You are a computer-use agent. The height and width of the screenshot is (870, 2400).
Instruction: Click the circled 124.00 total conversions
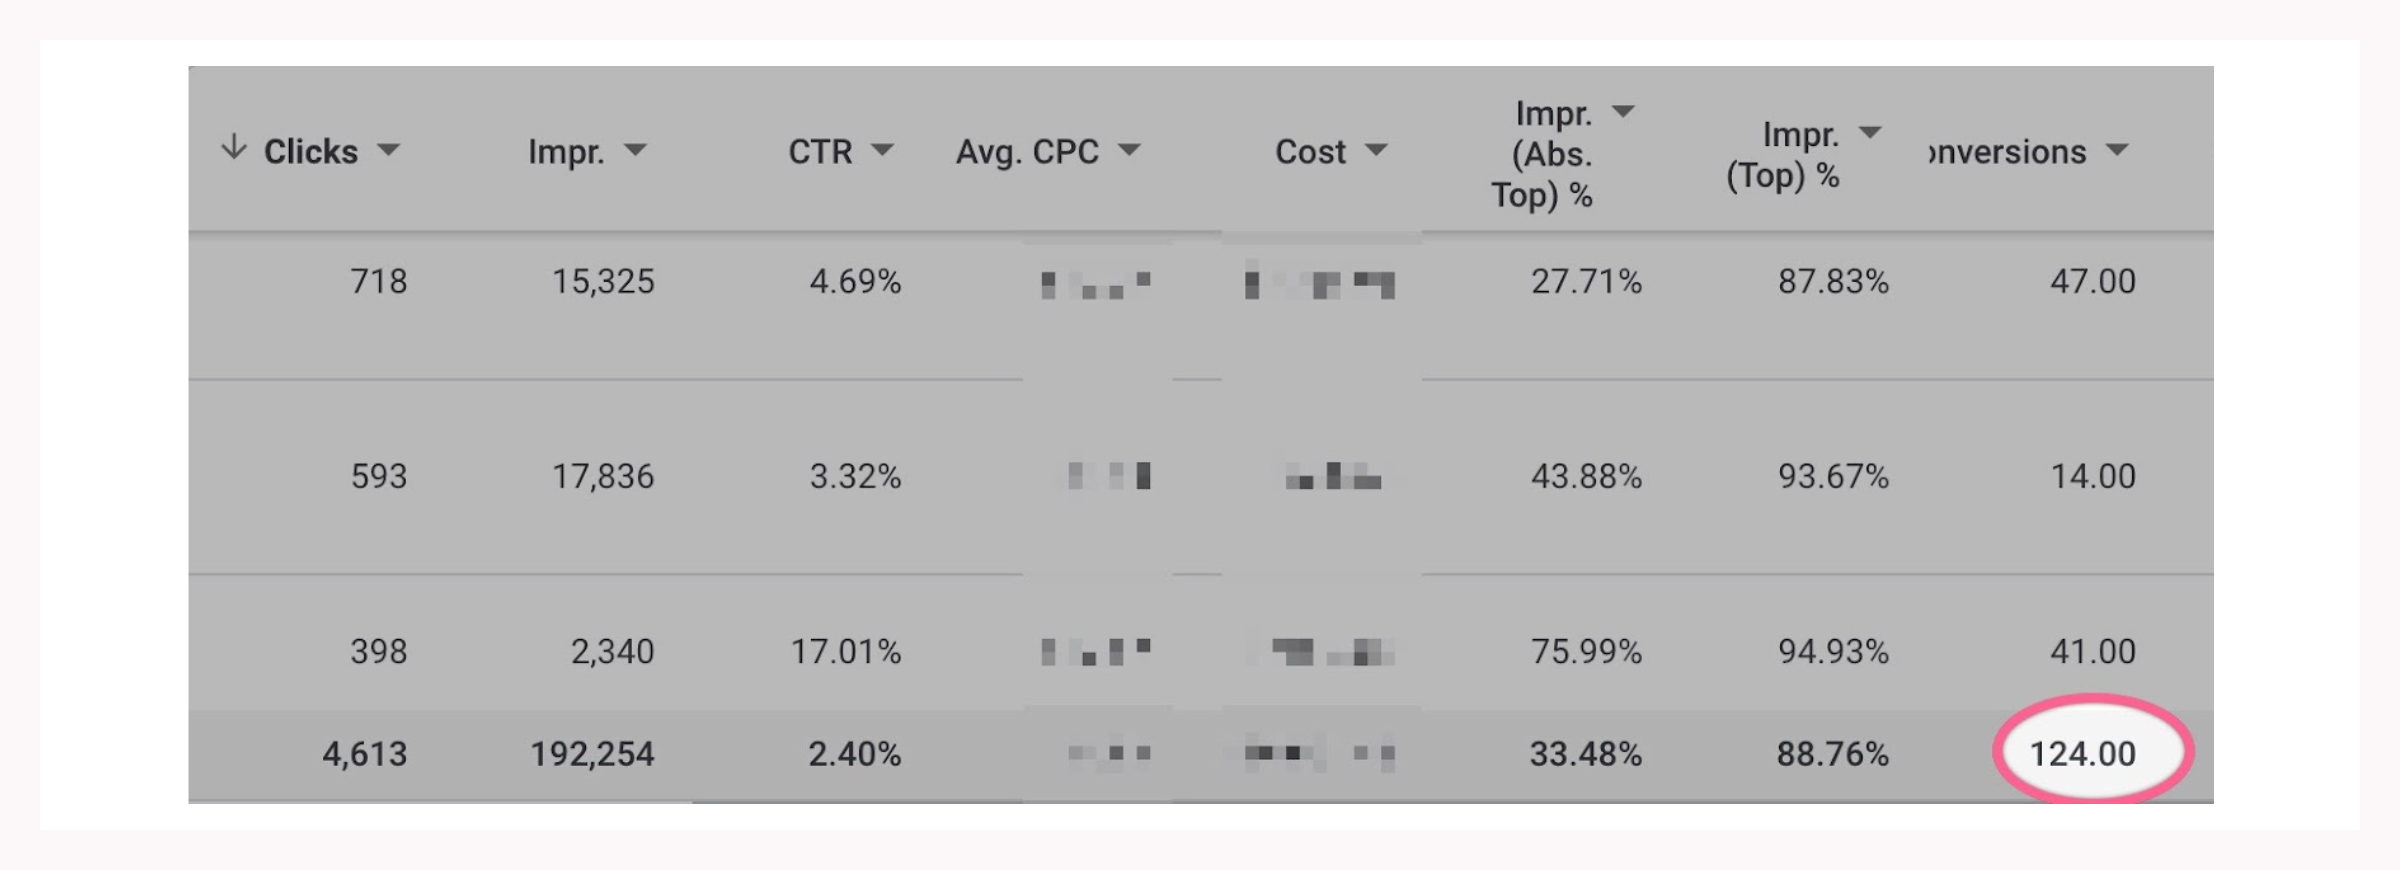click(x=2083, y=753)
